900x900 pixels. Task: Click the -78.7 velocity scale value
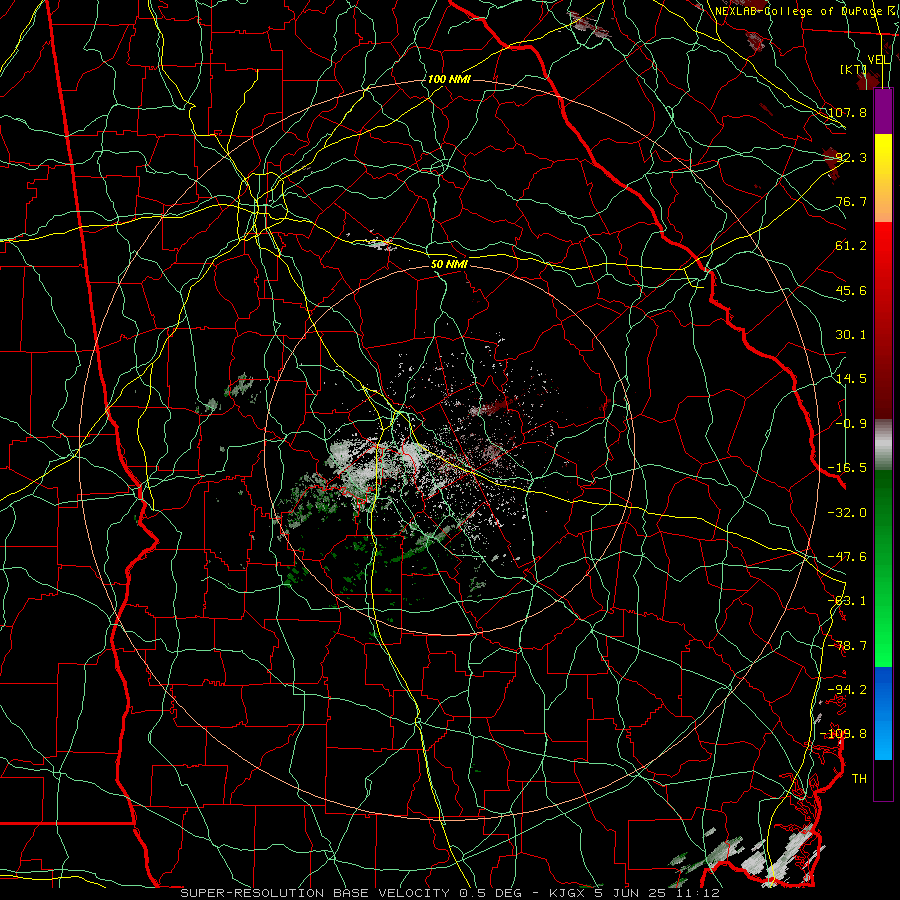(848, 646)
